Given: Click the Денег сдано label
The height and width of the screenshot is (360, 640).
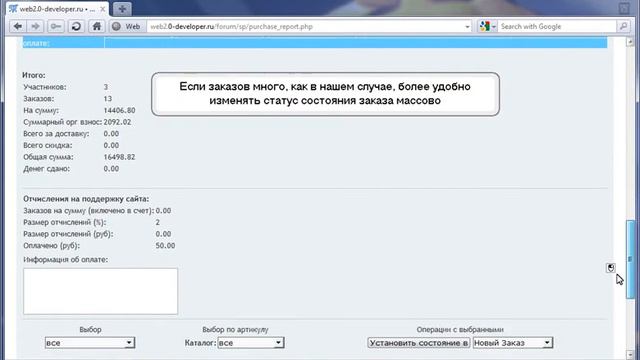Looking at the screenshot, I should [x=47, y=169].
